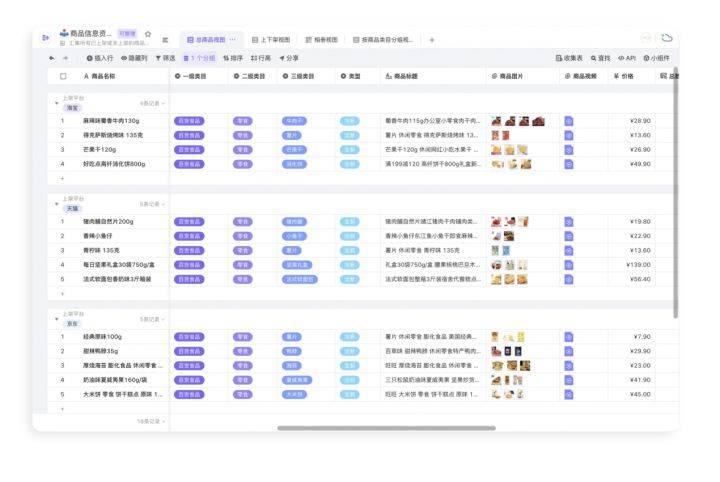Screen dimensions: 720x482
Task: Open the 14条记录 total dropdown at the bottom
Action: (151, 421)
